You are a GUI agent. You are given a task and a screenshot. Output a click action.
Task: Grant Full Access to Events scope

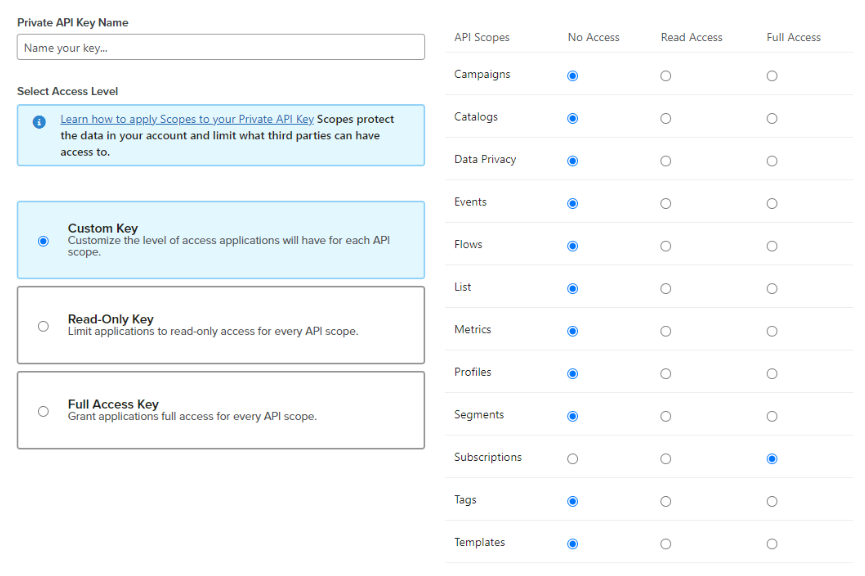pos(772,204)
